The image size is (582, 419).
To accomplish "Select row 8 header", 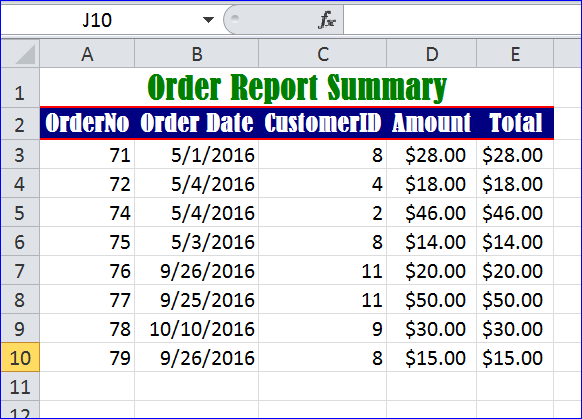I will pyautogui.click(x=20, y=299).
